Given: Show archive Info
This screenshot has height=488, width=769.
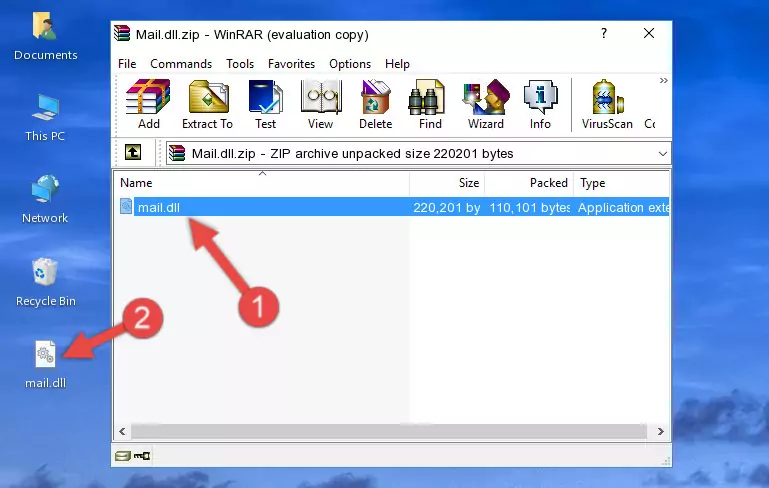Looking at the screenshot, I should [540, 104].
